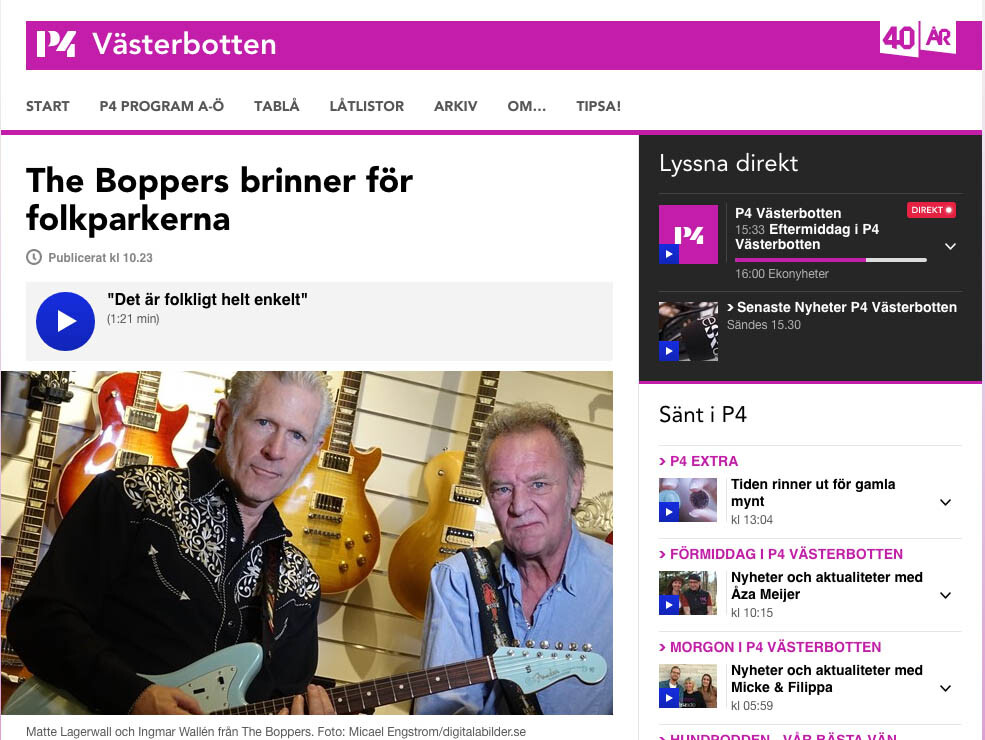Screen dimensions: 985x740
Task: Expand the Åza Meijer episode details
Action: [x=945, y=595]
